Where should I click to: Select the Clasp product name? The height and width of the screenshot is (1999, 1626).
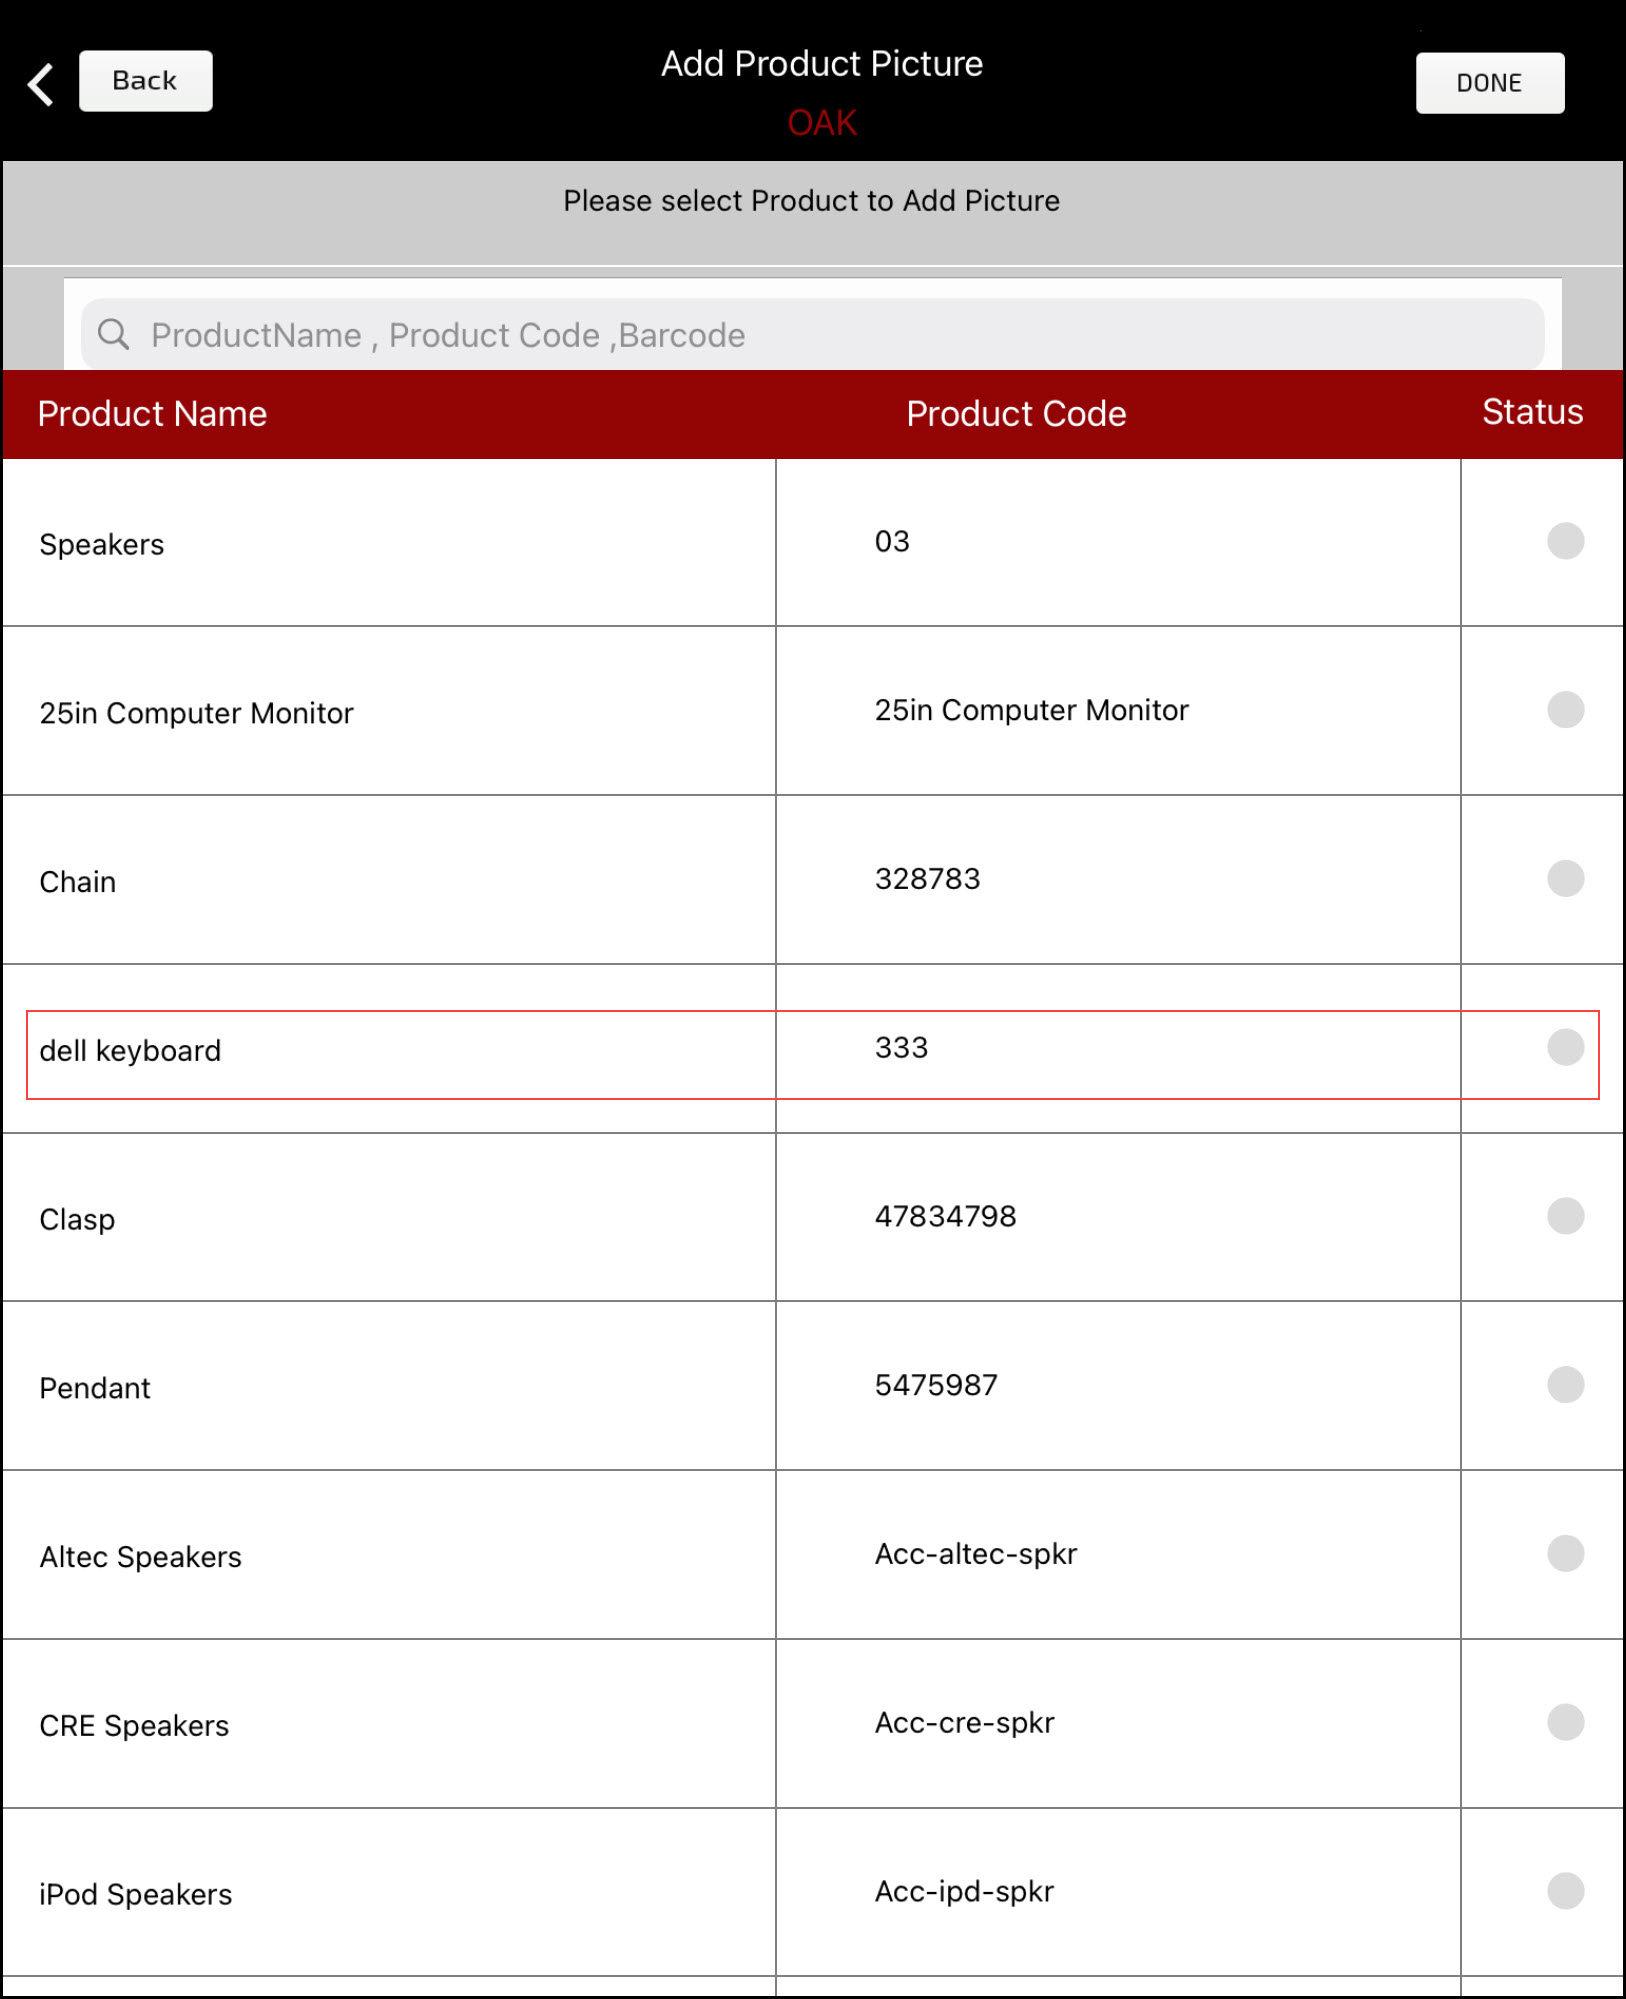point(77,1220)
